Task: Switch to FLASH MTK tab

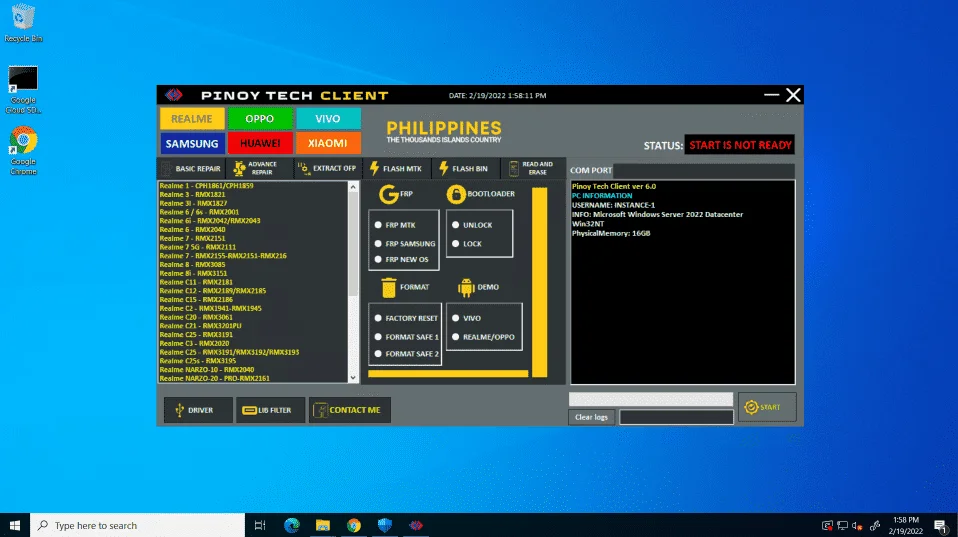Action: coord(397,169)
